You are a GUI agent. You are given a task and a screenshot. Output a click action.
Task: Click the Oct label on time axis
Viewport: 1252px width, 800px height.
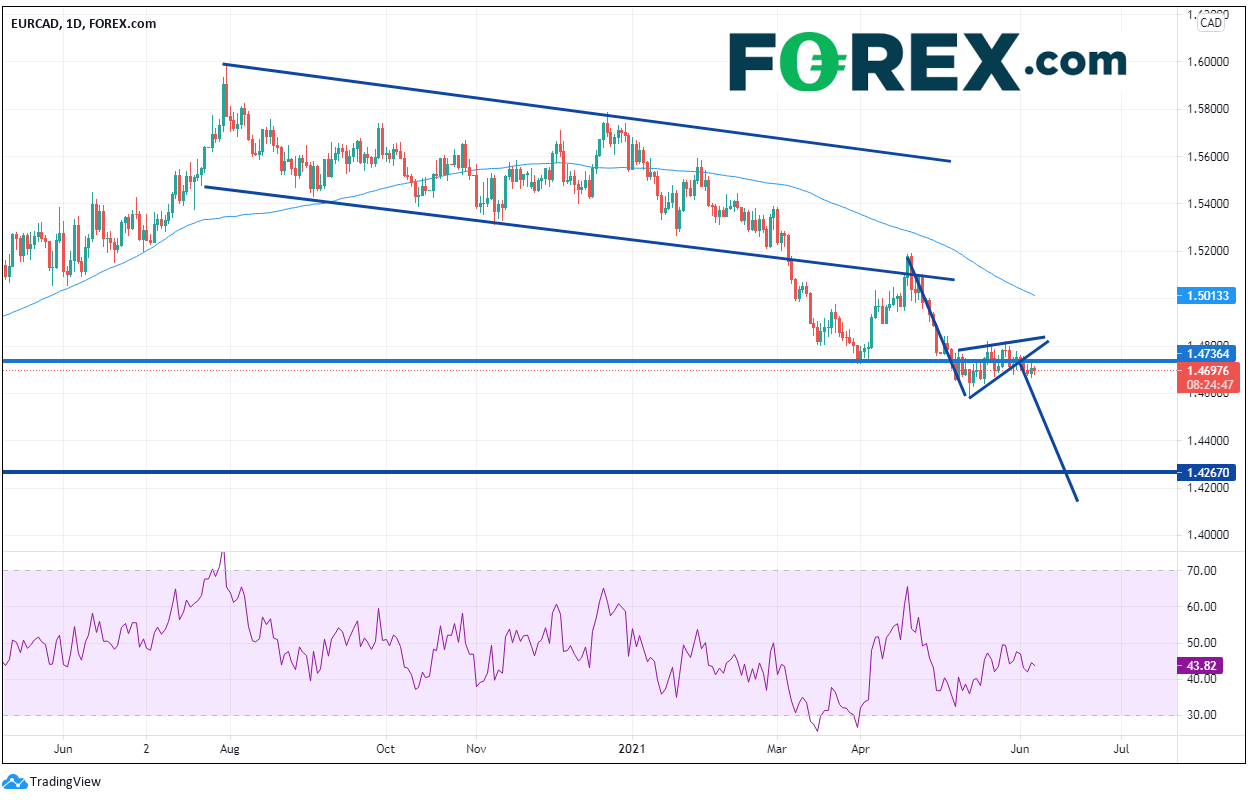[386, 747]
